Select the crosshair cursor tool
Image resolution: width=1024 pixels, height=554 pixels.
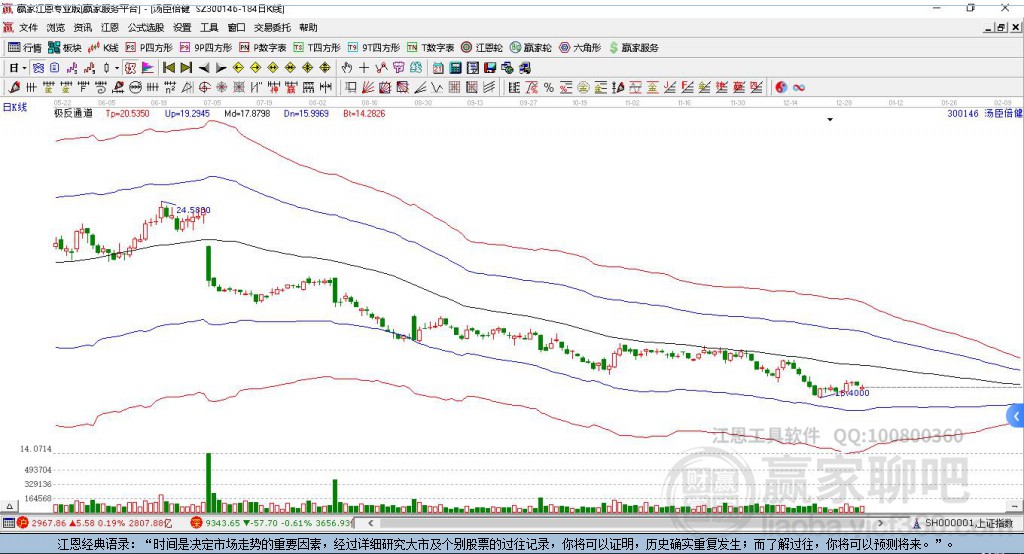[x=364, y=68]
